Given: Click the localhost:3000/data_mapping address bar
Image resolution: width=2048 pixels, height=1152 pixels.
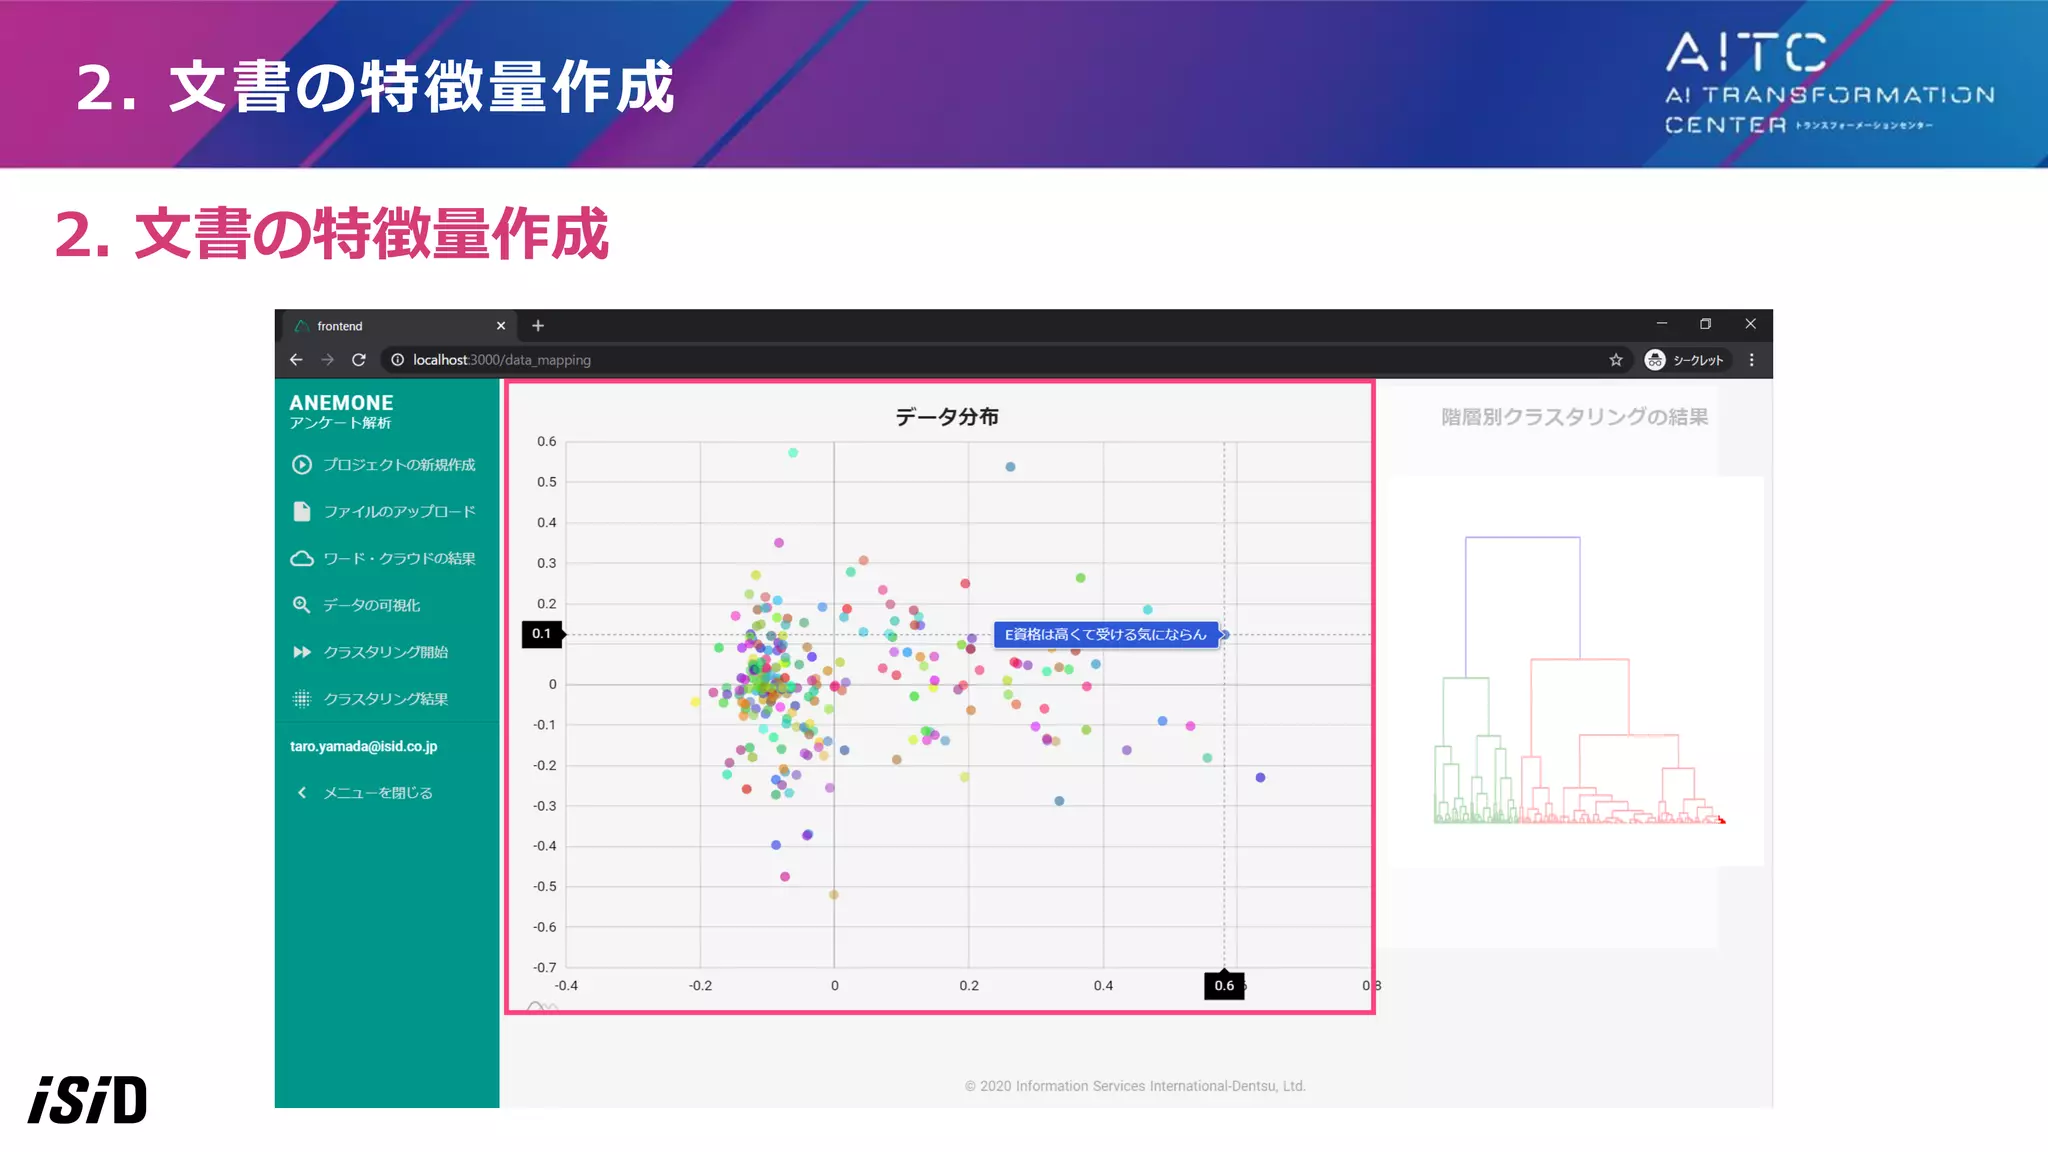Looking at the screenshot, I should [1008, 360].
